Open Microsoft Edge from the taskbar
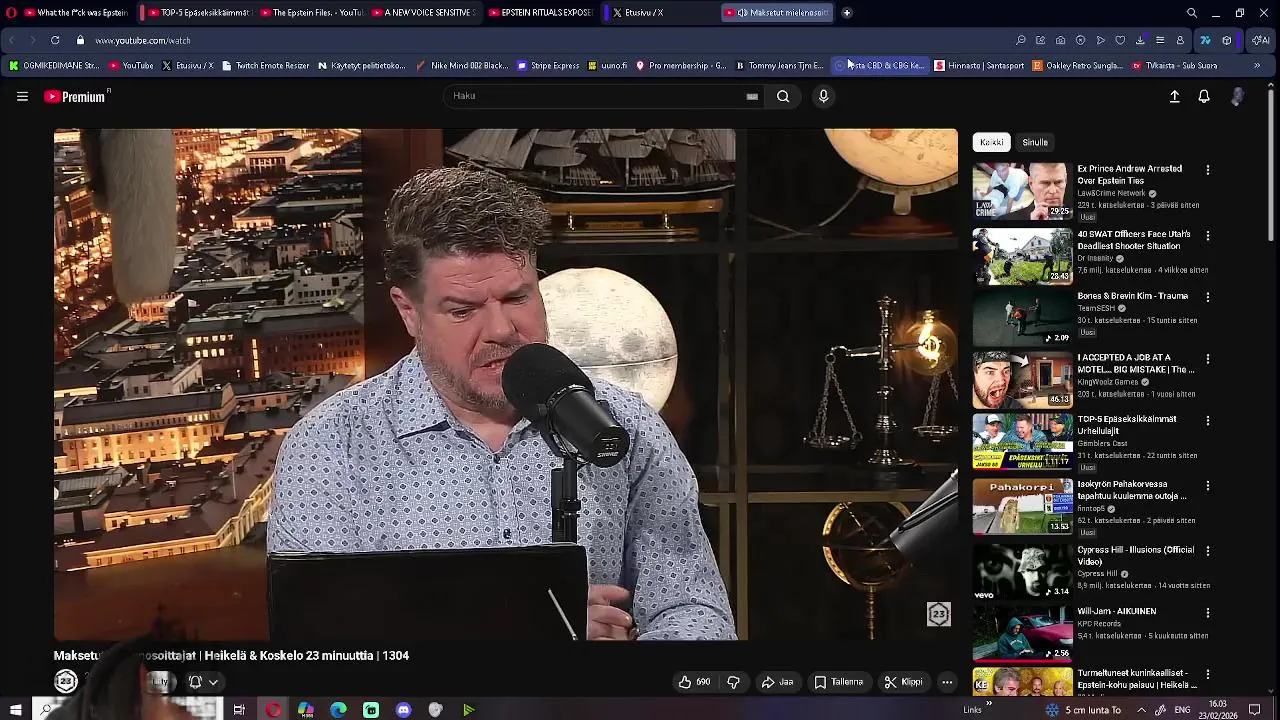The image size is (1280, 720). point(338,710)
